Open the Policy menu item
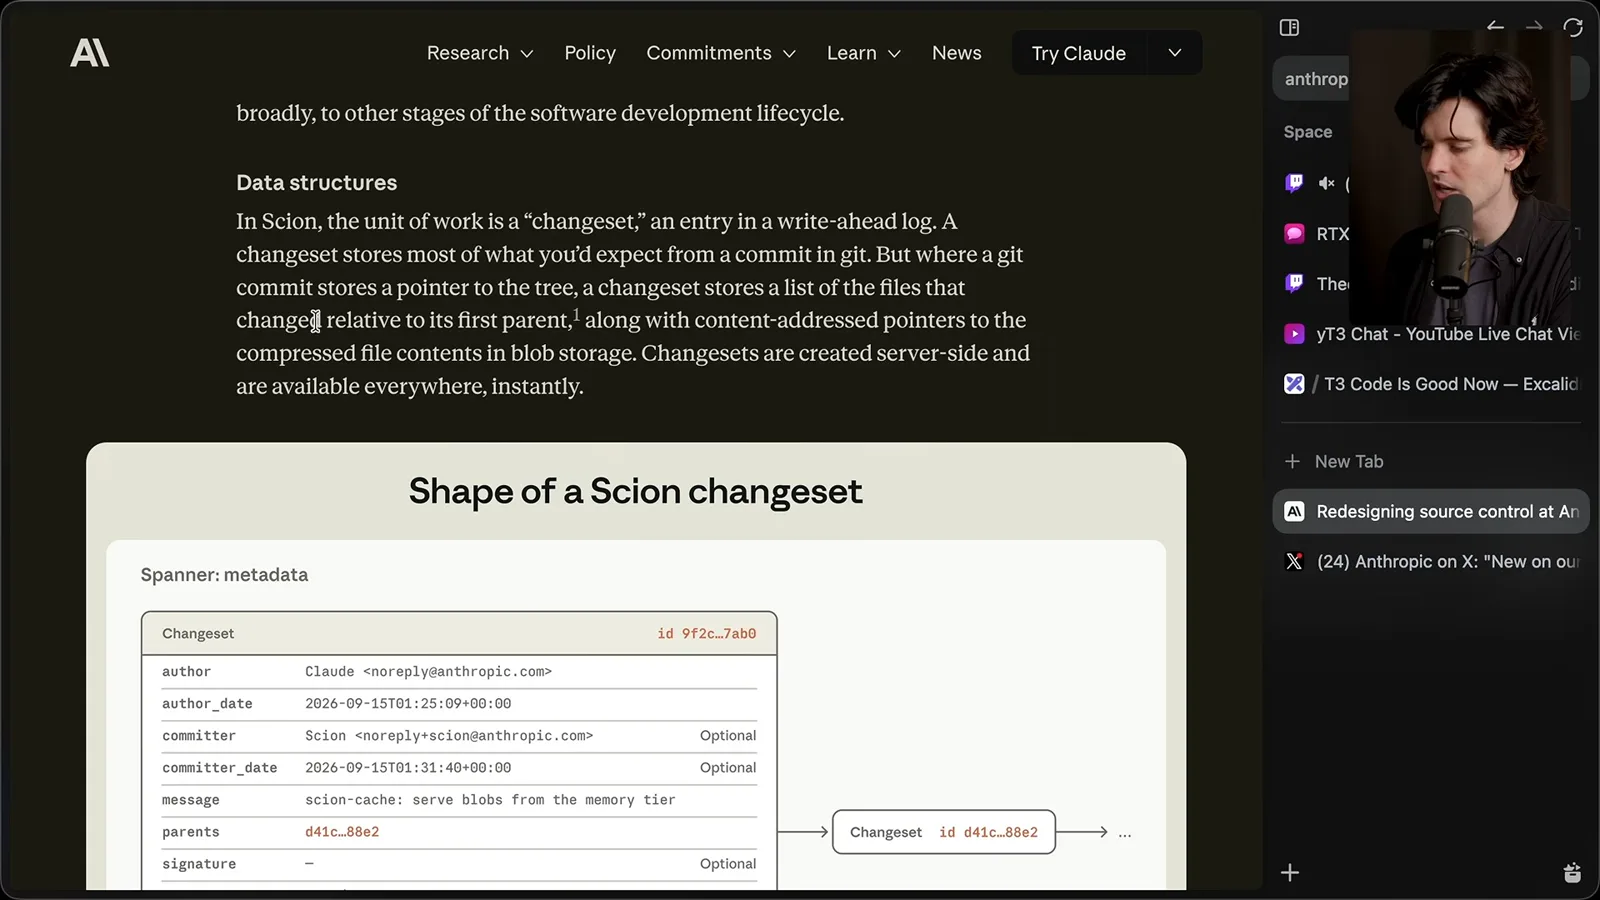Viewport: 1600px width, 900px height. 590,53
